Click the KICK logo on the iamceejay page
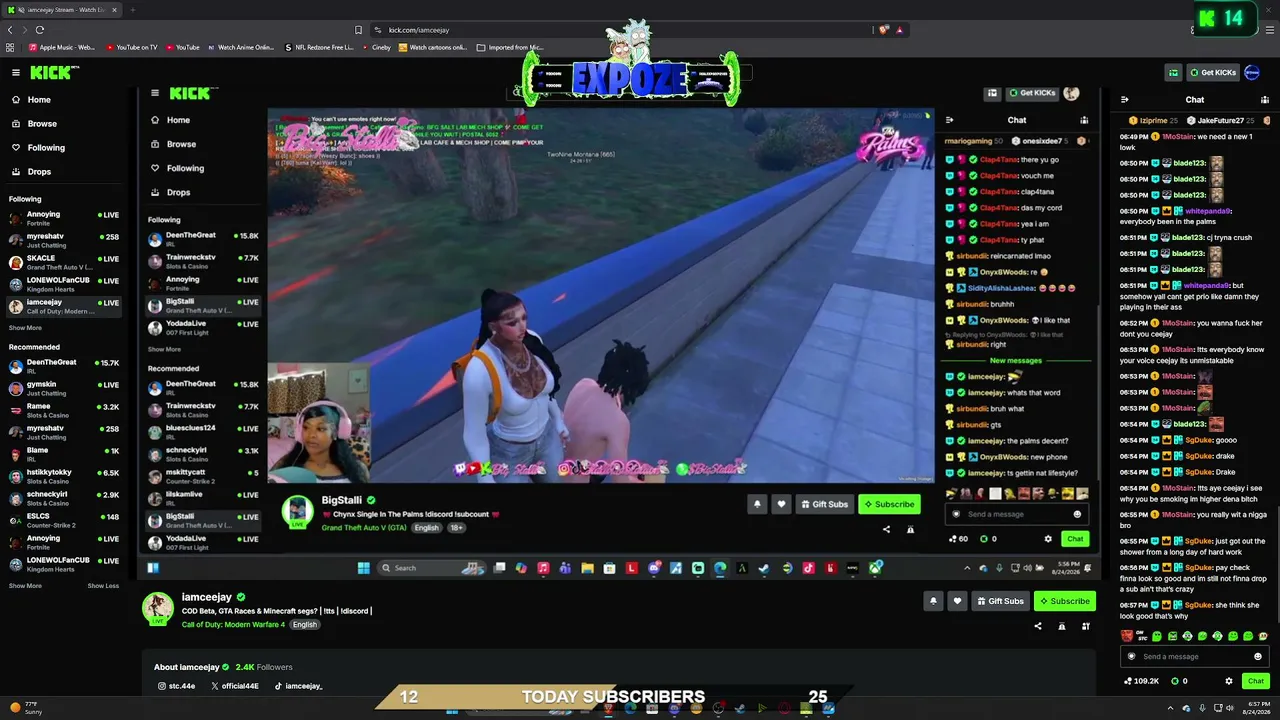Image resolution: width=1280 pixels, height=720 pixels. (54, 72)
